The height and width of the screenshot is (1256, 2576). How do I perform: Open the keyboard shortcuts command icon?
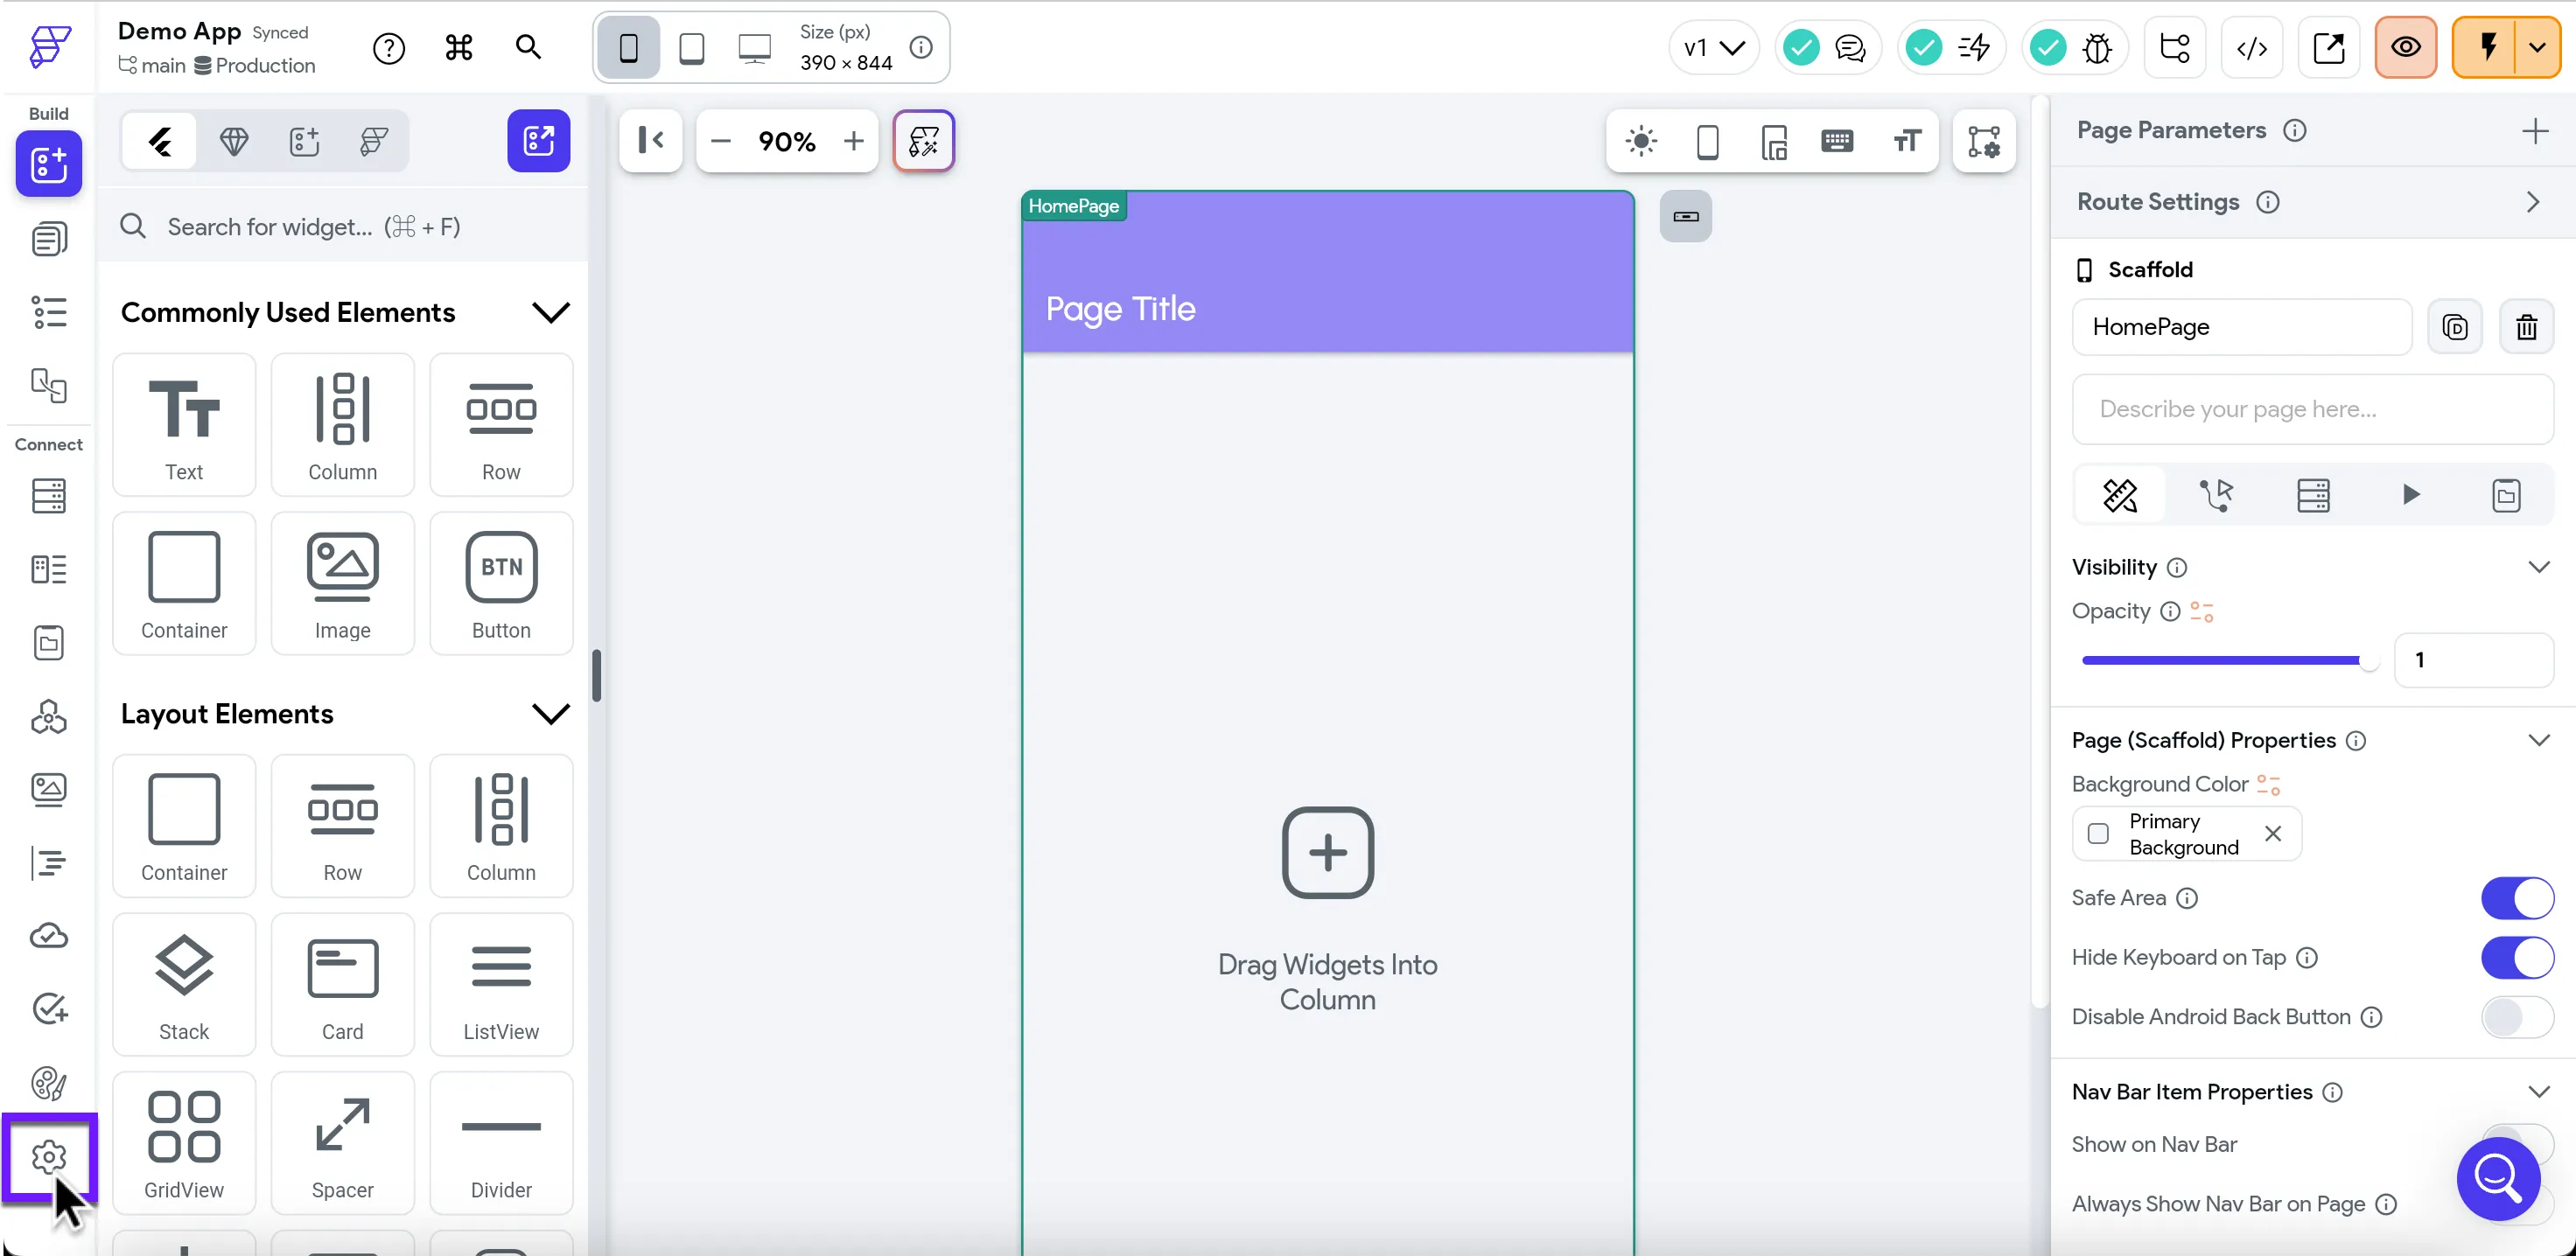pyautogui.click(x=459, y=48)
